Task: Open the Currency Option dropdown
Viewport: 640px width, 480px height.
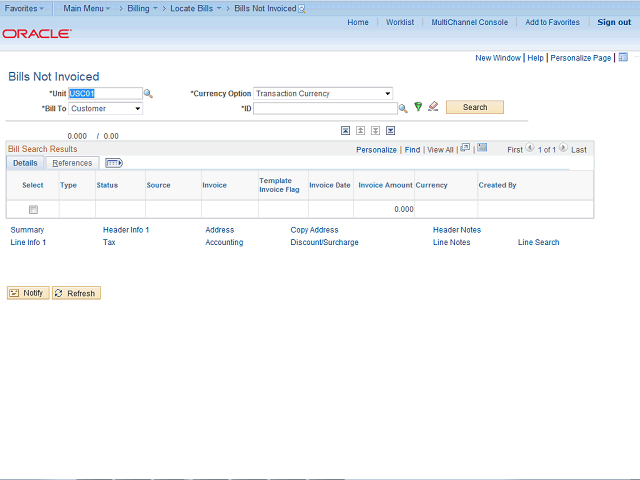Action: point(323,93)
